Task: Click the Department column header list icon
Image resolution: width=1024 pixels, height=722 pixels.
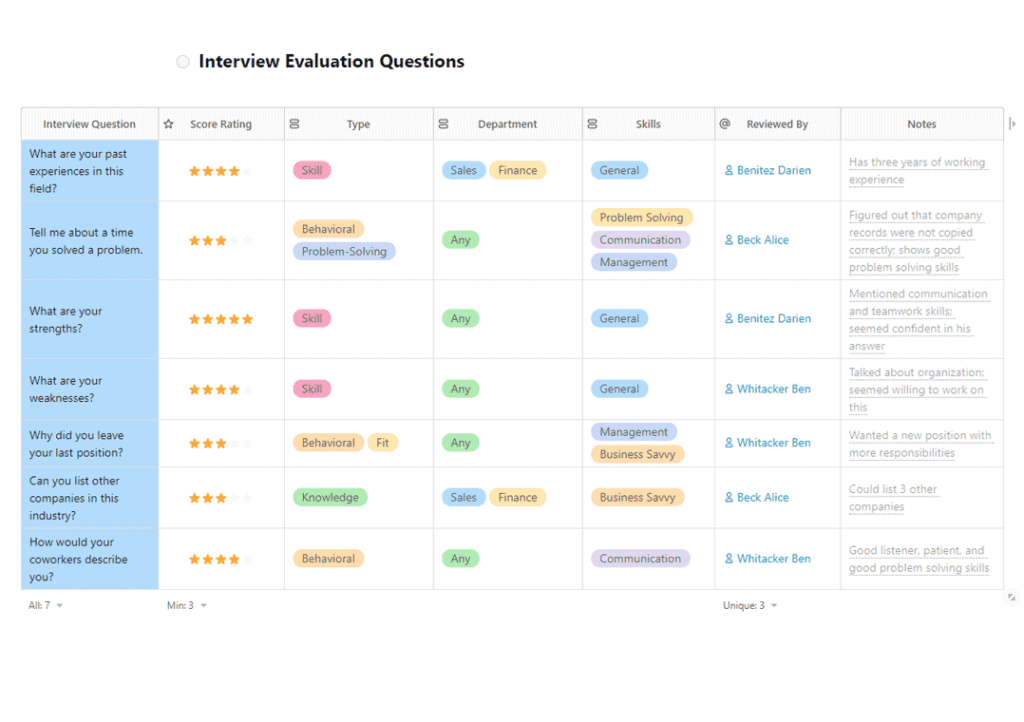Action: pyautogui.click(x=442, y=124)
